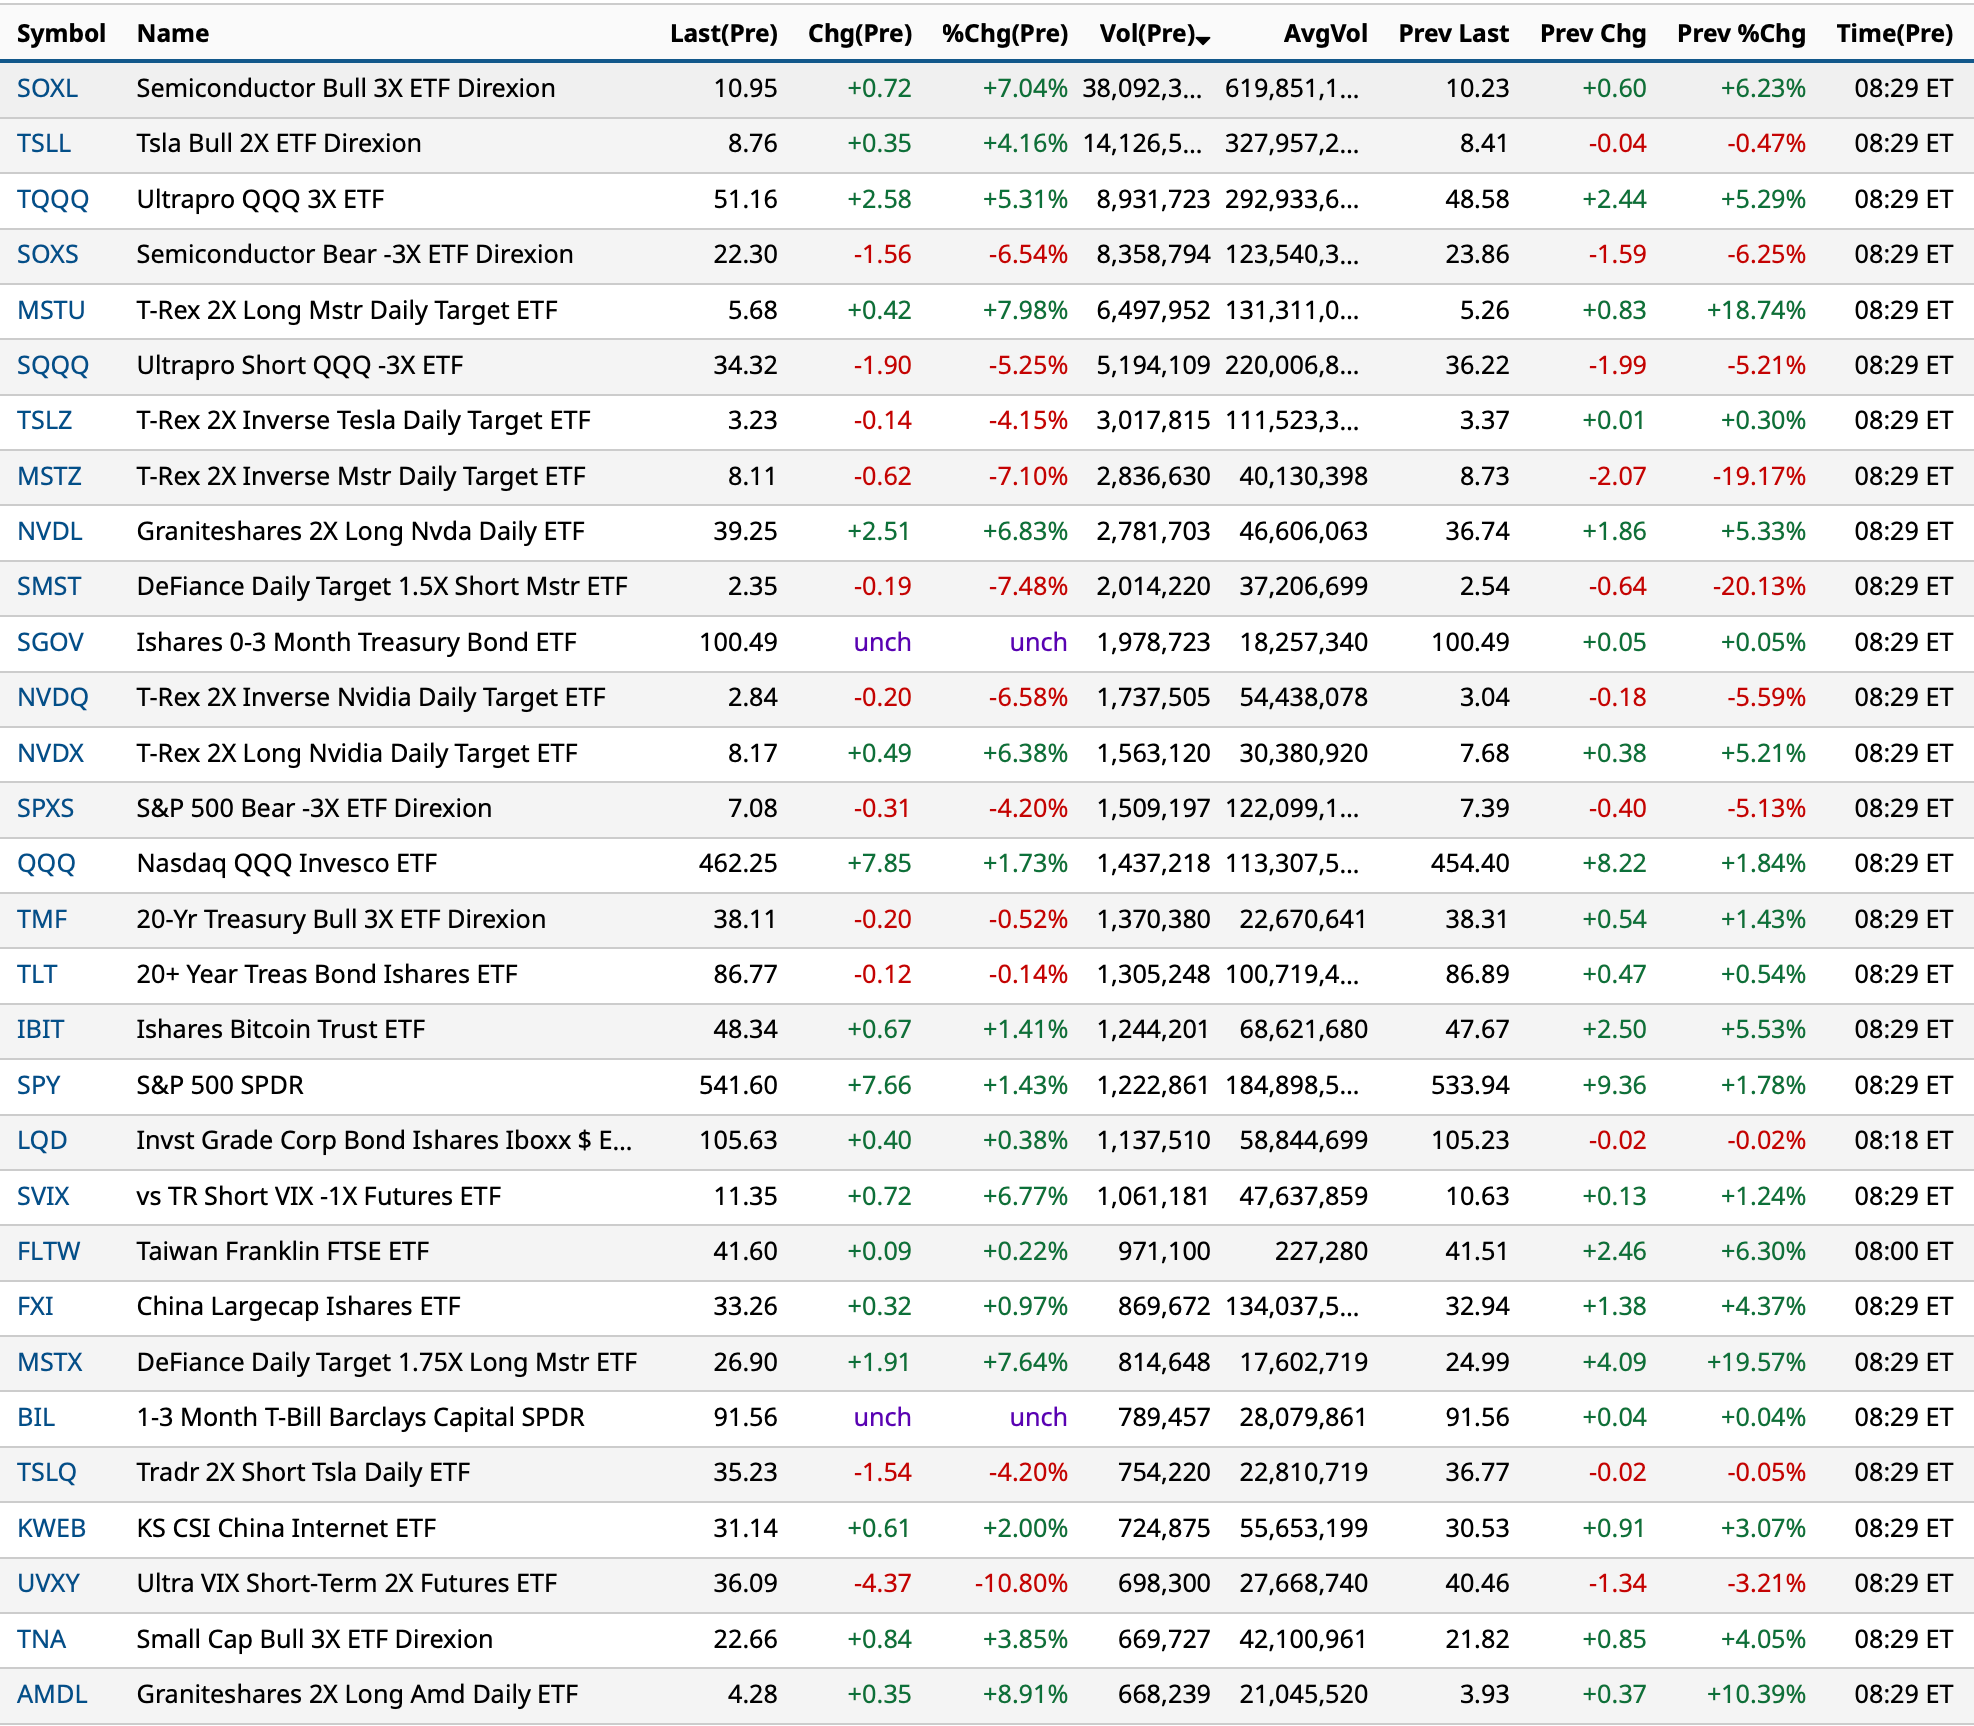The width and height of the screenshot is (1974, 1726).
Task: Open the QQQ ticker link
Action: tap(46, 864)
